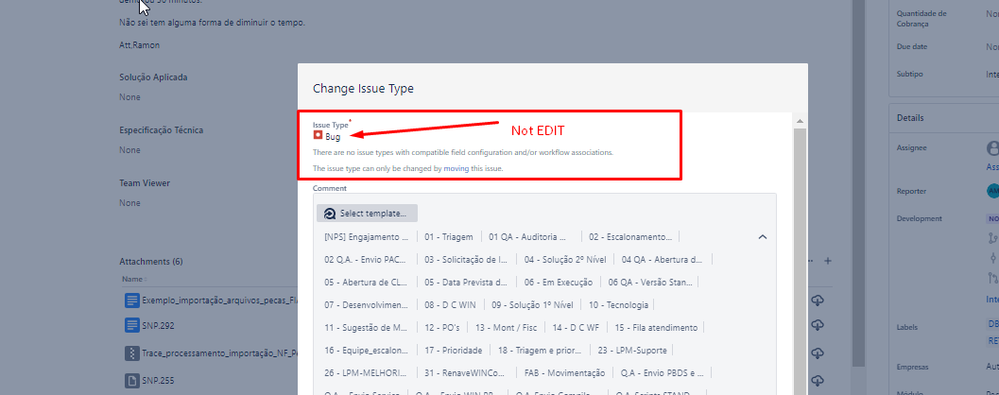Image resolution: width=999 pixels, height=395 pixels.
Task: Insert the '05 - Abertura de CL...' template
Action: pos(366,282)
